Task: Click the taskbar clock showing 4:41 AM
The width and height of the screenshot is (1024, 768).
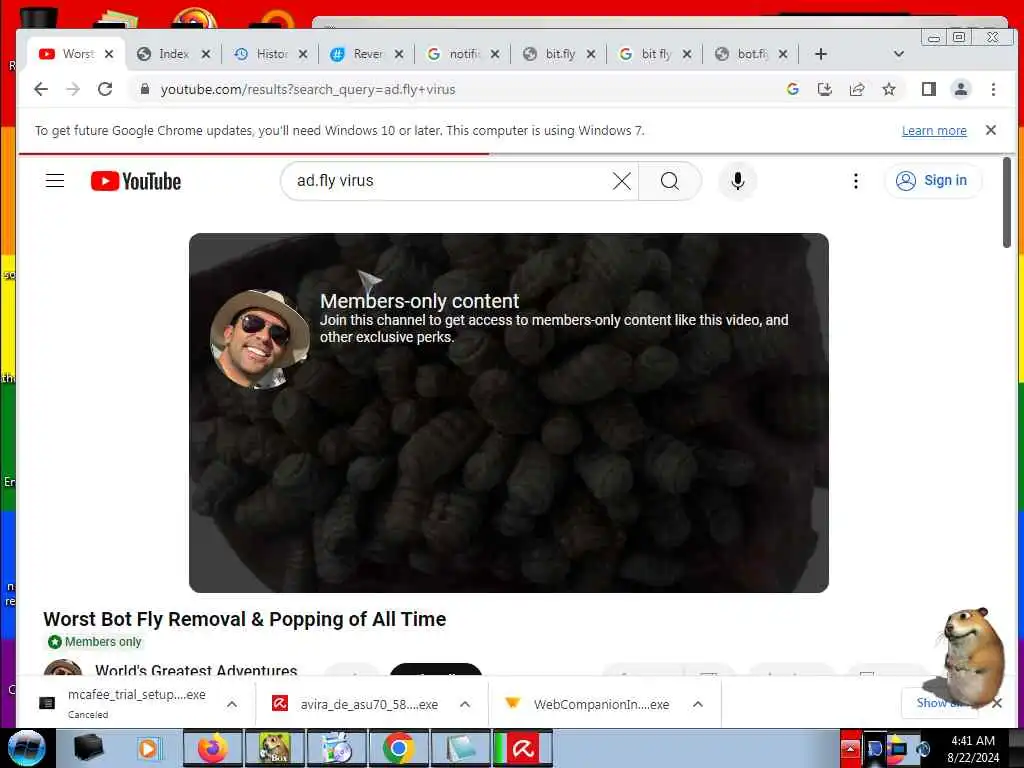Action: (973, 748)
